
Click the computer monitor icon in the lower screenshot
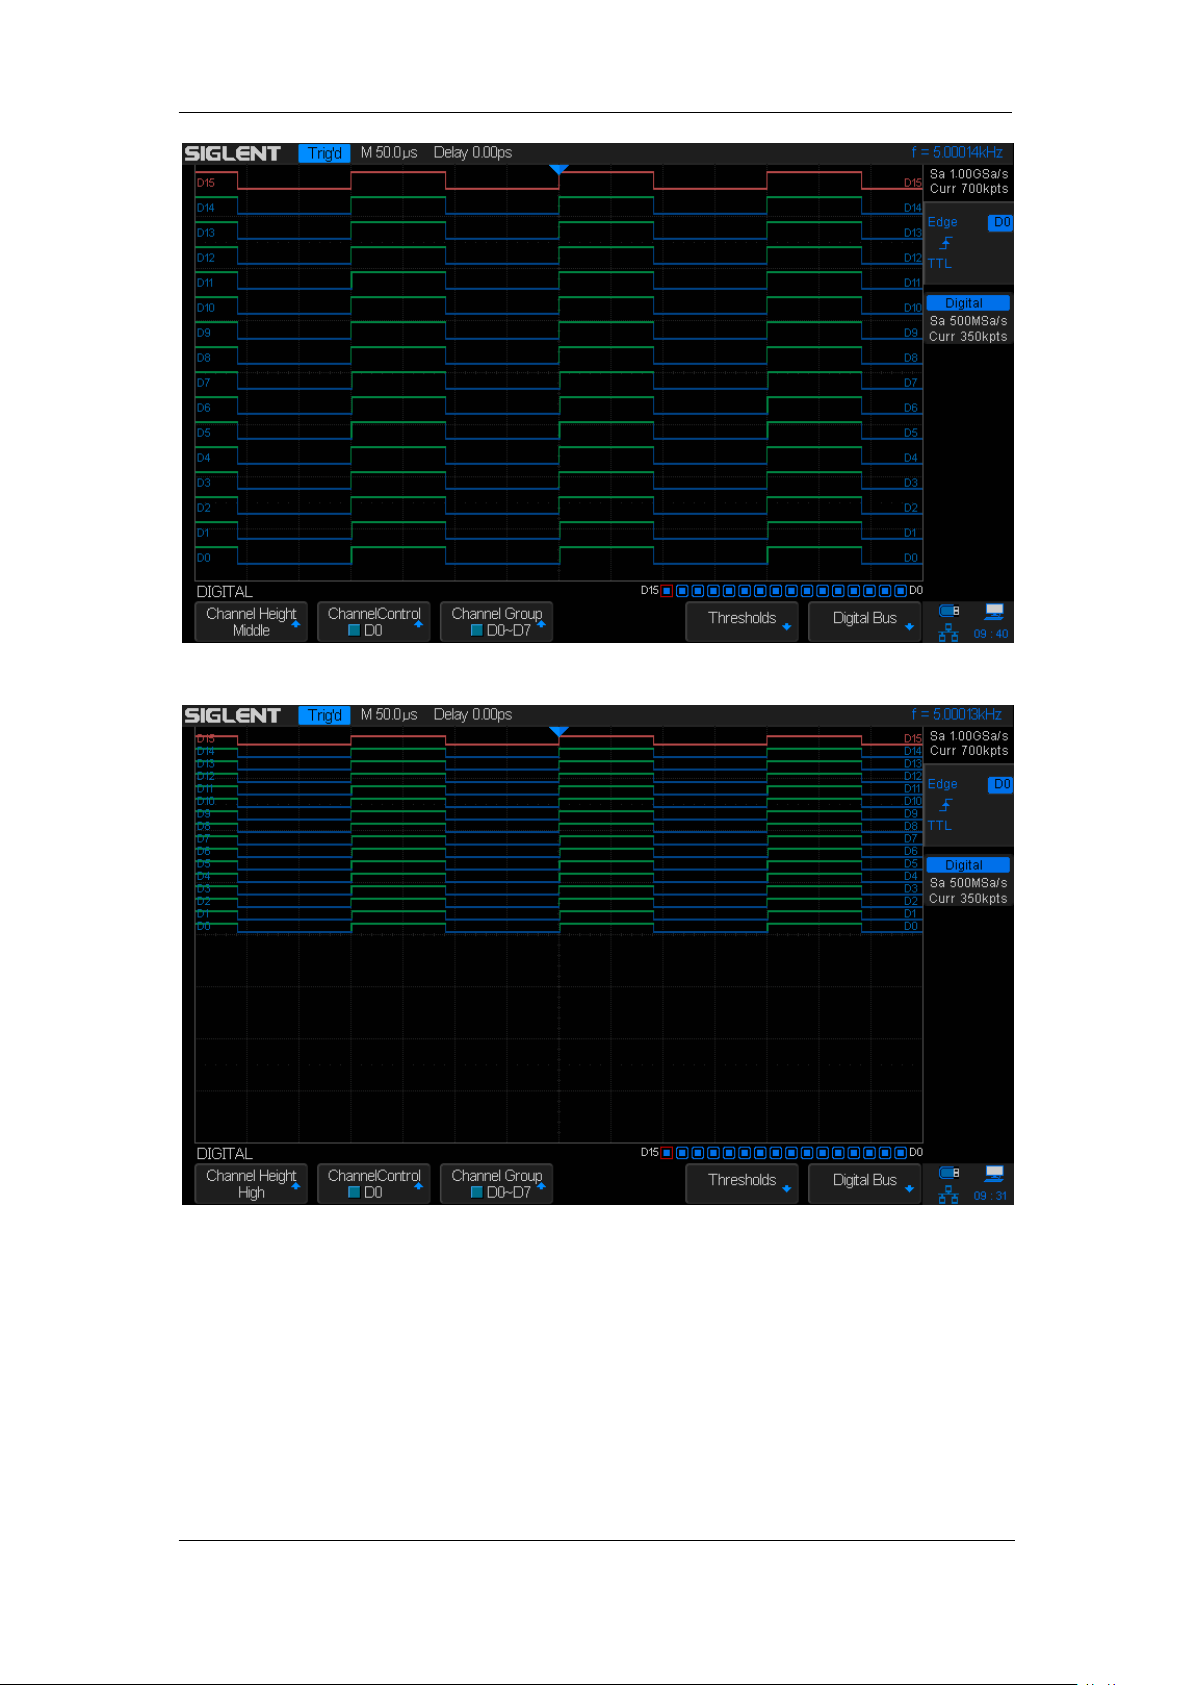[994, 1173]
